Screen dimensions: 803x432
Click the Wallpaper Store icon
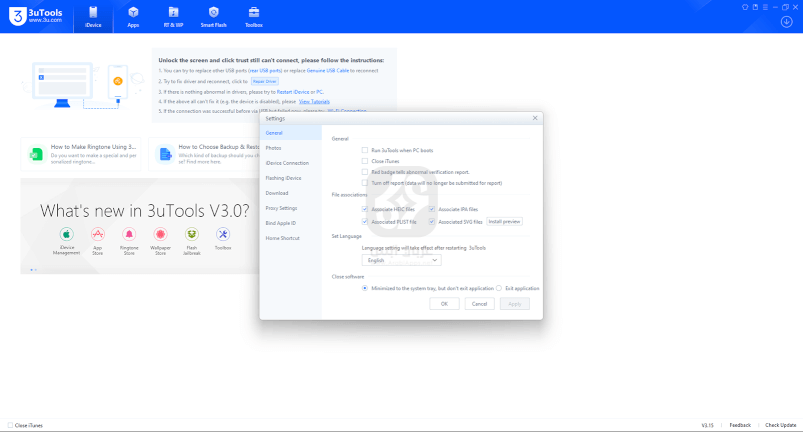click(160, 234)
